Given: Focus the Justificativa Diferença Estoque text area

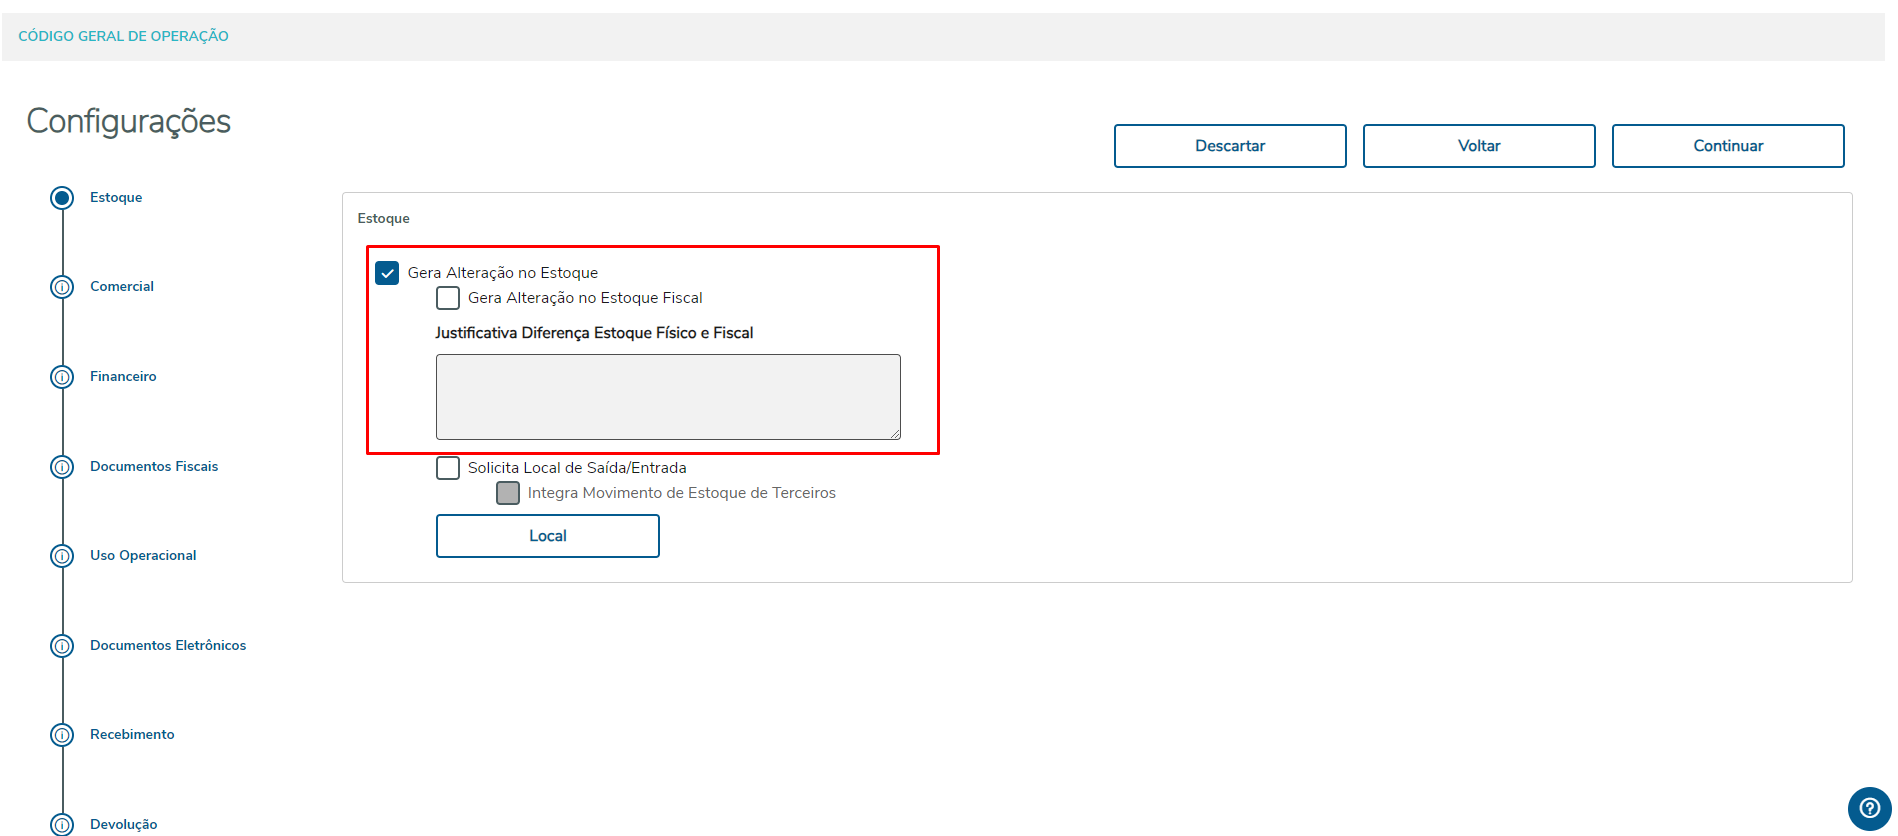Looking at the screenshot, I should (x=668, y=397).
